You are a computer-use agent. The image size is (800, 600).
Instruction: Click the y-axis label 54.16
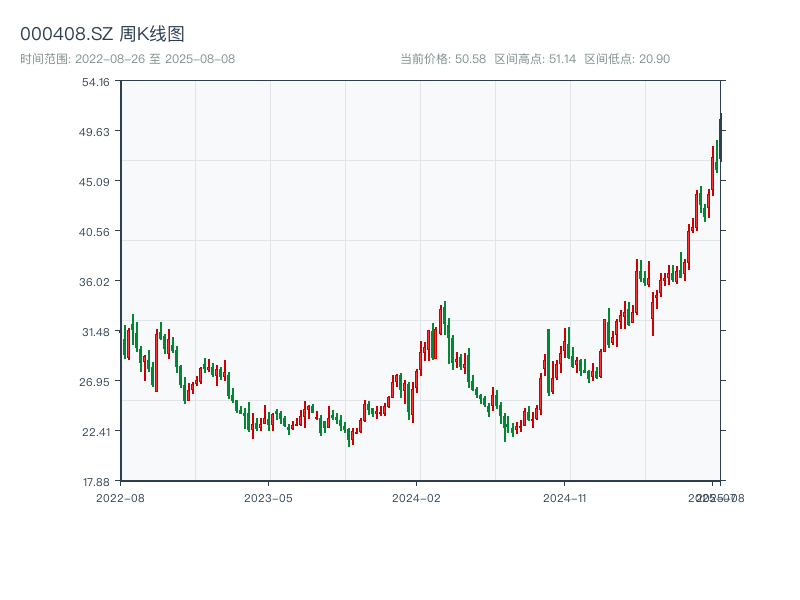96,82
